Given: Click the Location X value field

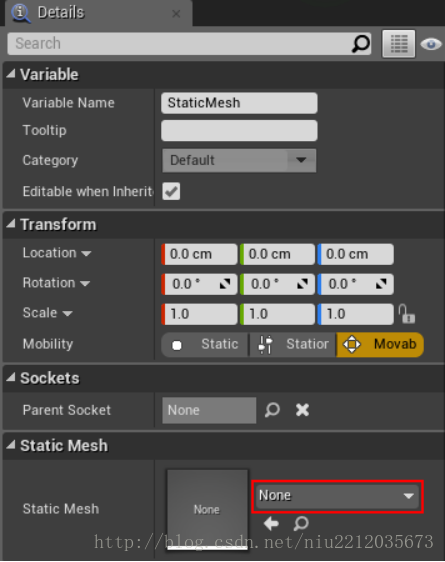Looking at the screenshot, I should (x=199, y=254).
